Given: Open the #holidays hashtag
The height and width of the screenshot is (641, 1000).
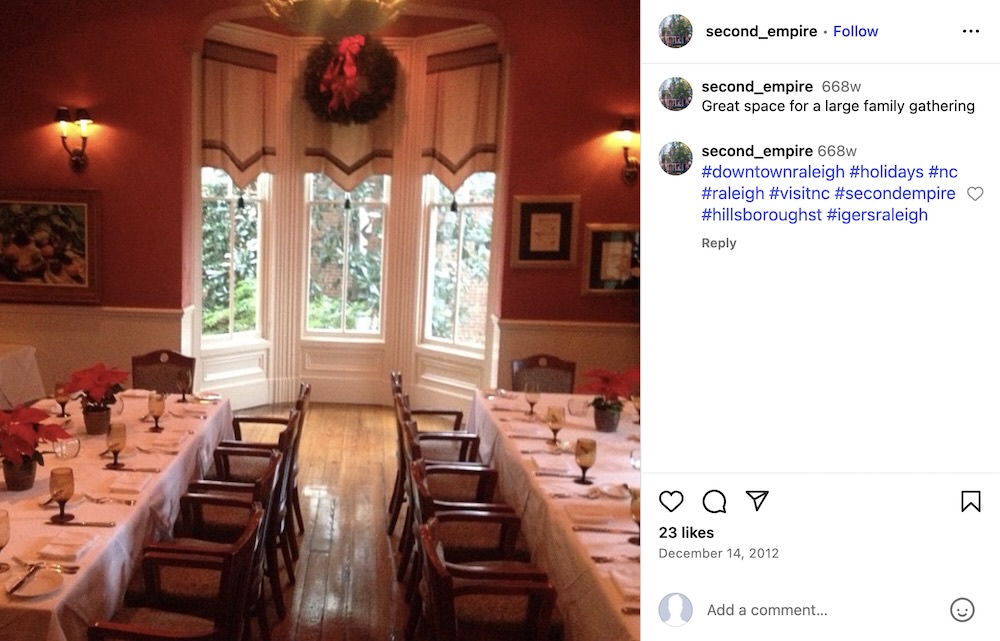Looking at the screenshot, I should click(886, 172).
